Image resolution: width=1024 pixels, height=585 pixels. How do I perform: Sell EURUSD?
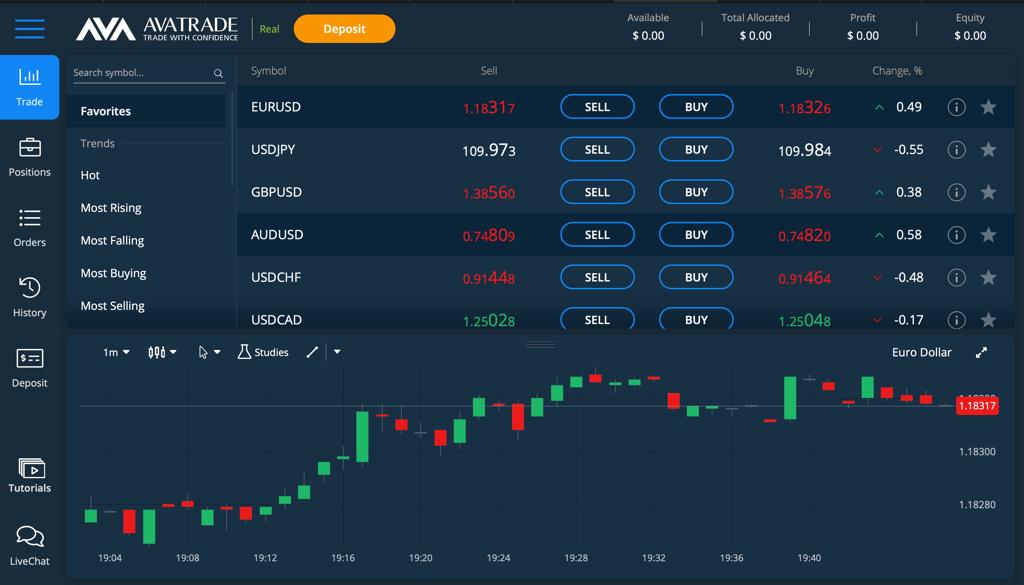click(597, 107)
